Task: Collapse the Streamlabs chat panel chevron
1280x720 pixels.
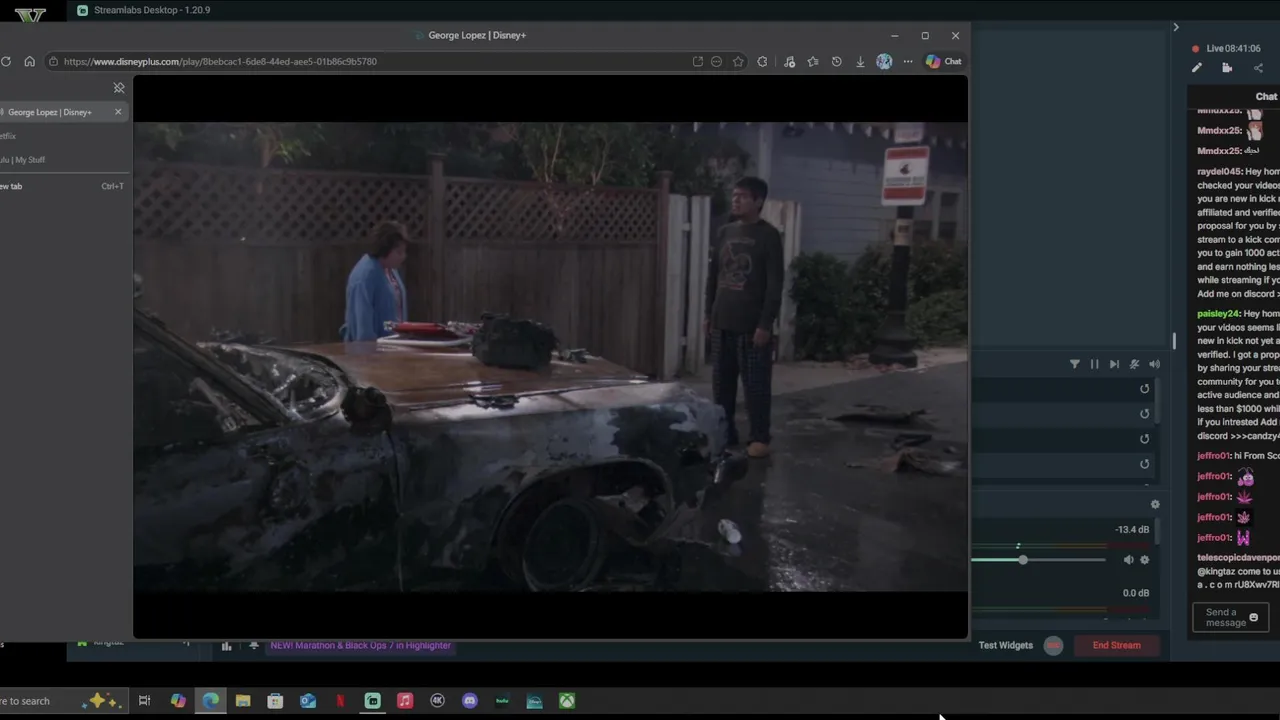Action: tap(1176, 27)
